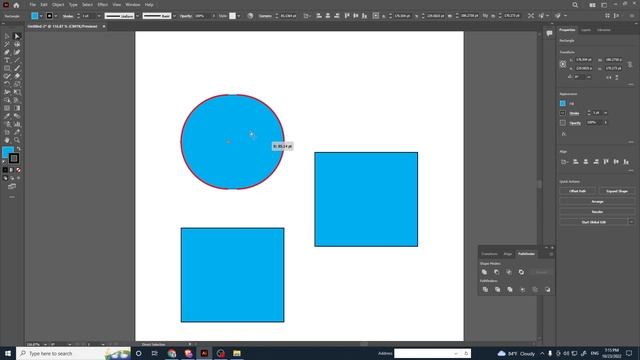Screen dimensions: 640x360
Task: Select the Eyedropper tool
Action: point(7,116)
